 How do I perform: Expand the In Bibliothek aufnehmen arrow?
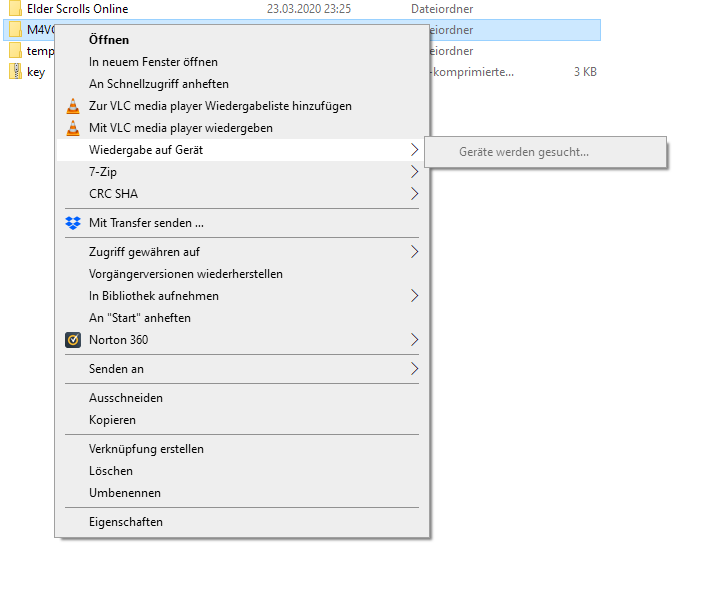click(415, 296)
